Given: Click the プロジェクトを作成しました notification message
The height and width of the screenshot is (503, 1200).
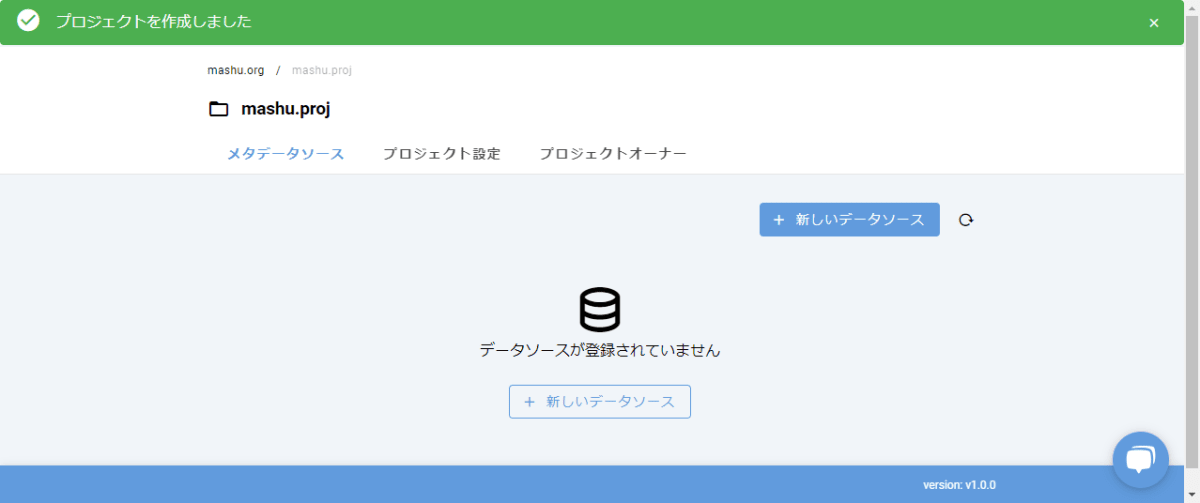Looking at the screenshot, I should tap(154, 22).
